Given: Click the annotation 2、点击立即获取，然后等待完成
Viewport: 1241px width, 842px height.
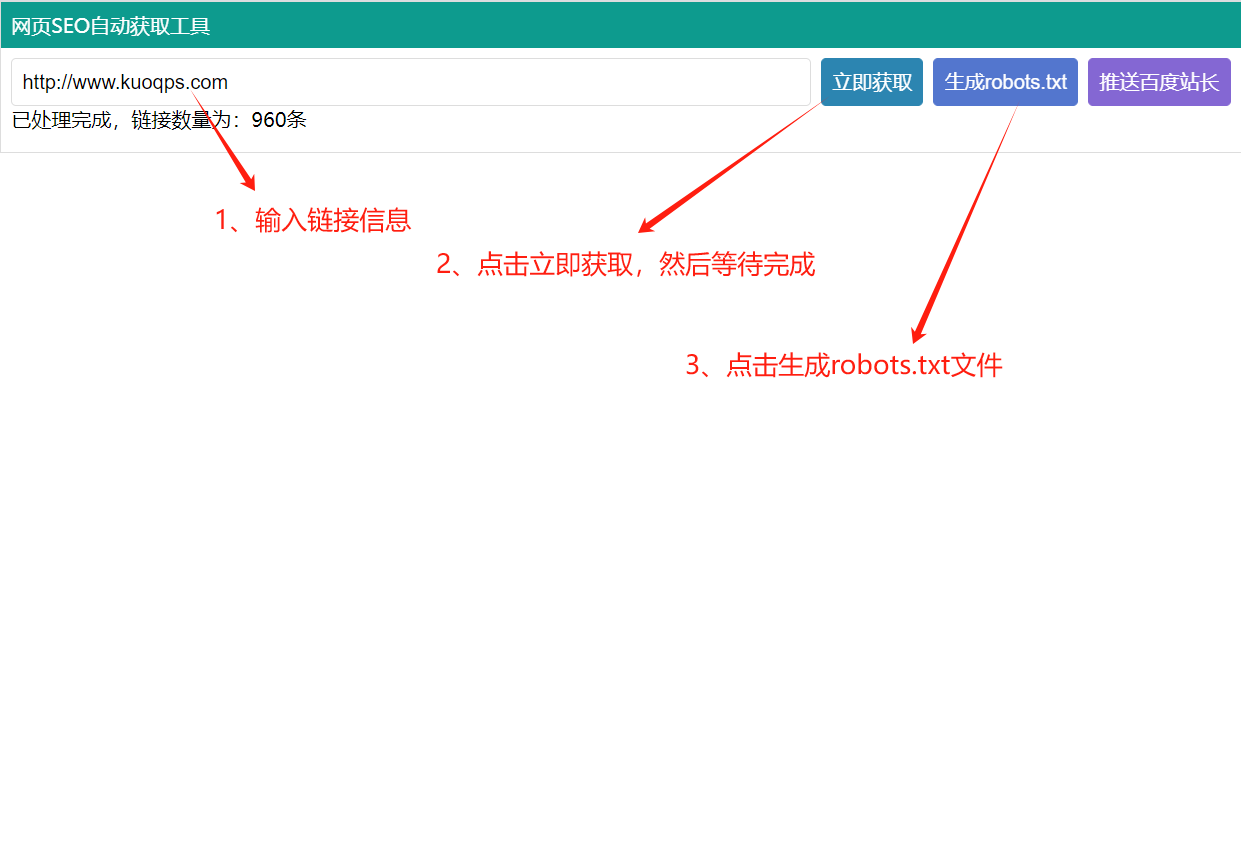Looking at the screenshot, I should [x=625, y=264].
